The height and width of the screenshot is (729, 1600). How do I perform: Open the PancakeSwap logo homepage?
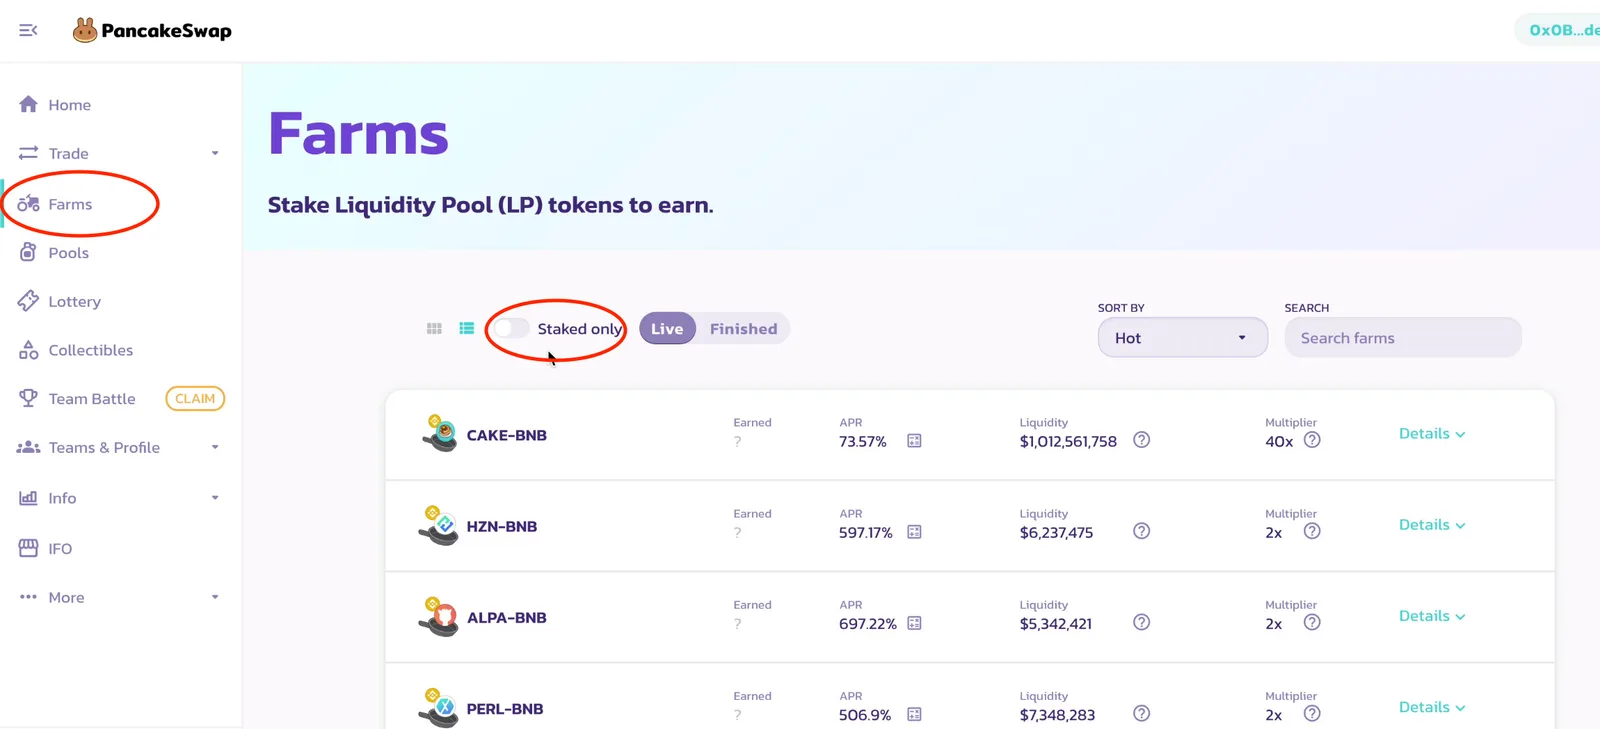[152, 30]
